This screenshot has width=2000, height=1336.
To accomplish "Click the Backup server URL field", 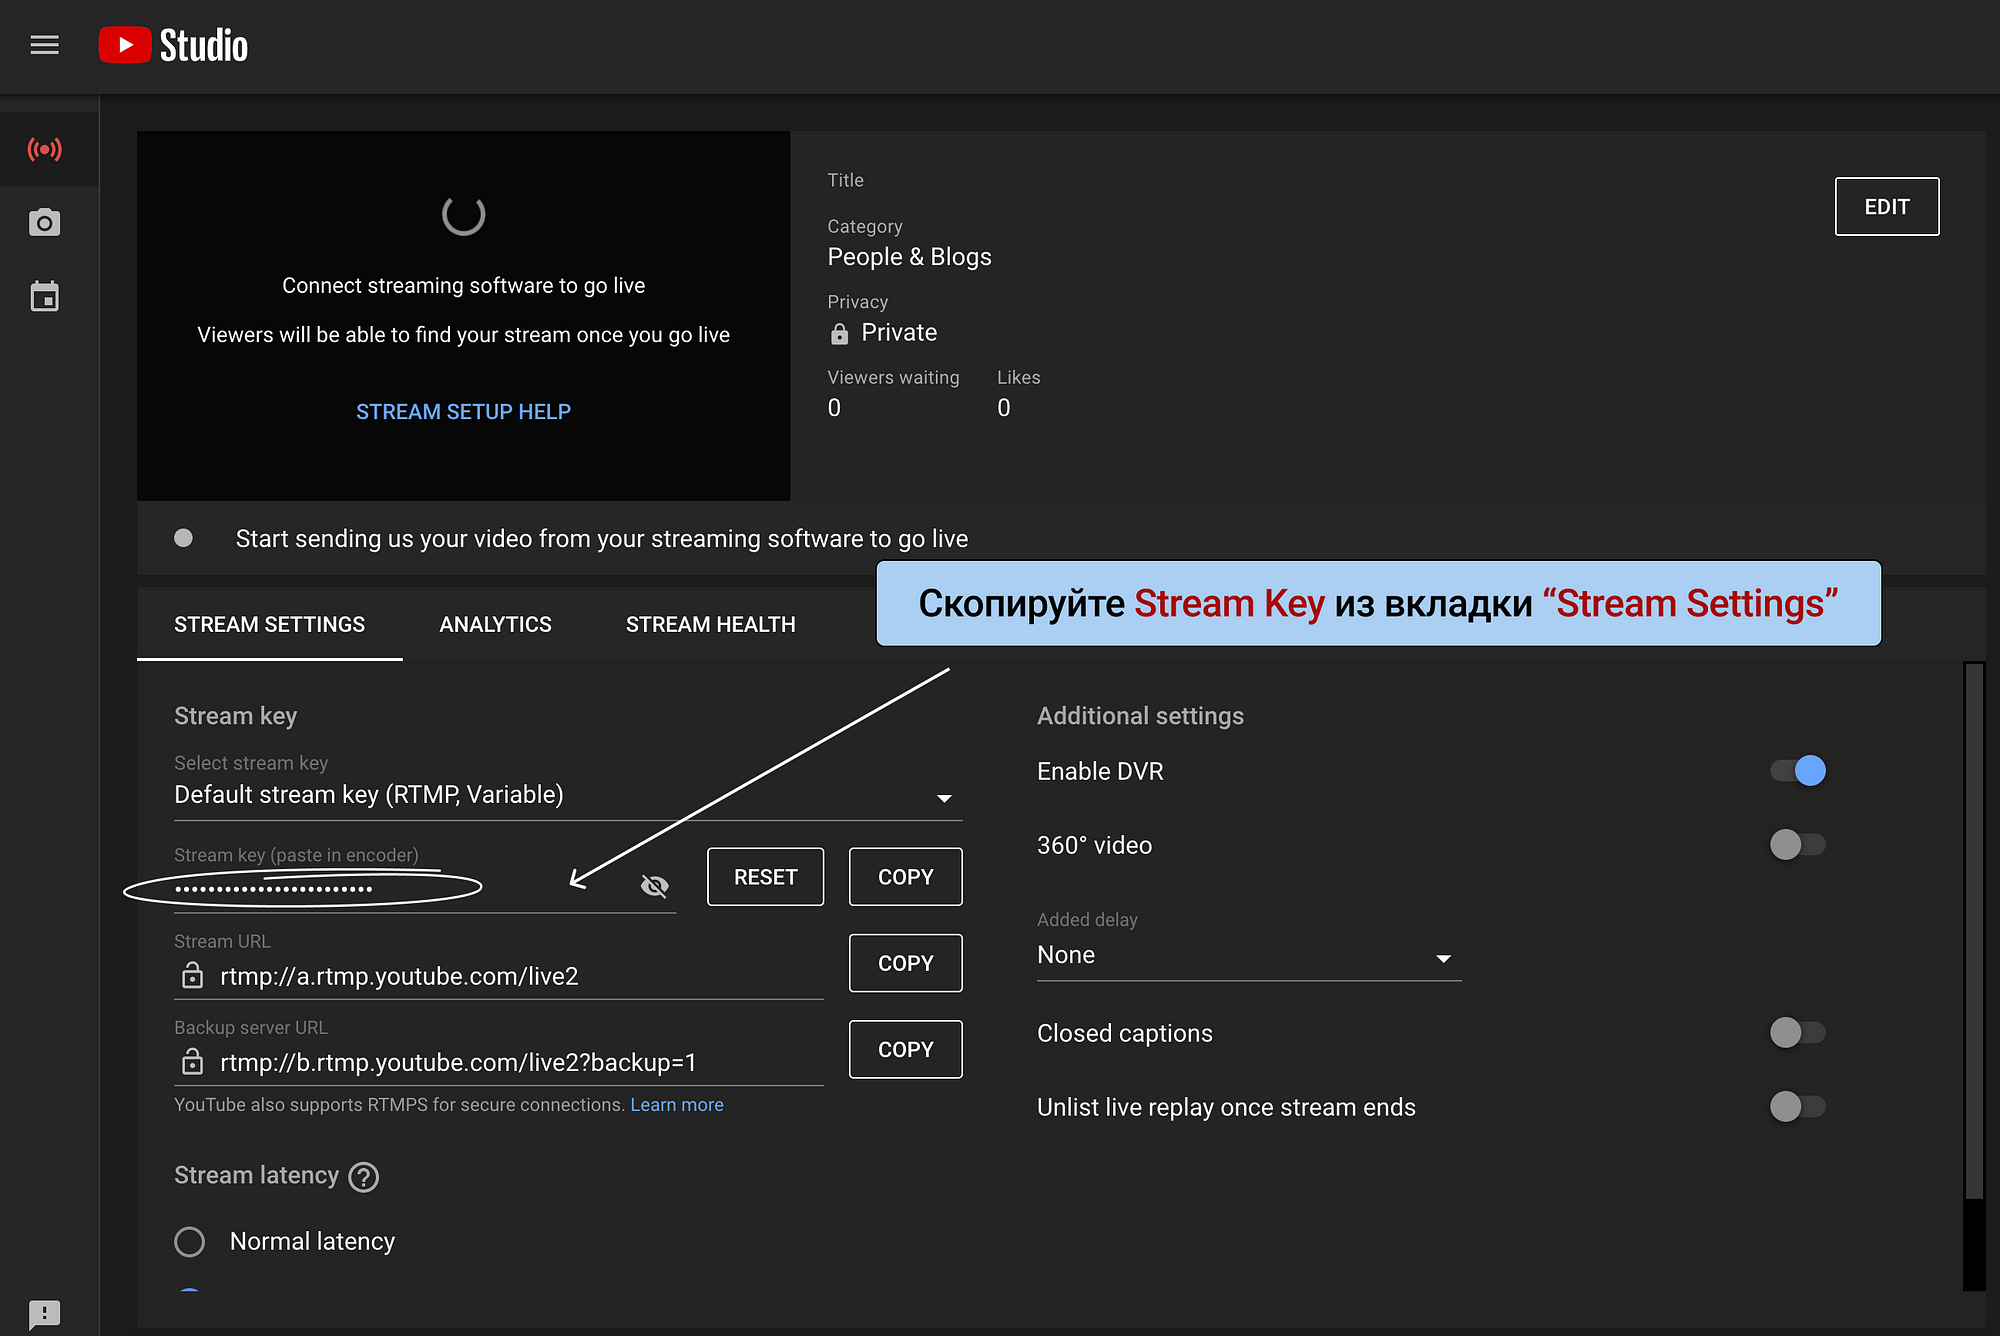I will (499, 1061).
